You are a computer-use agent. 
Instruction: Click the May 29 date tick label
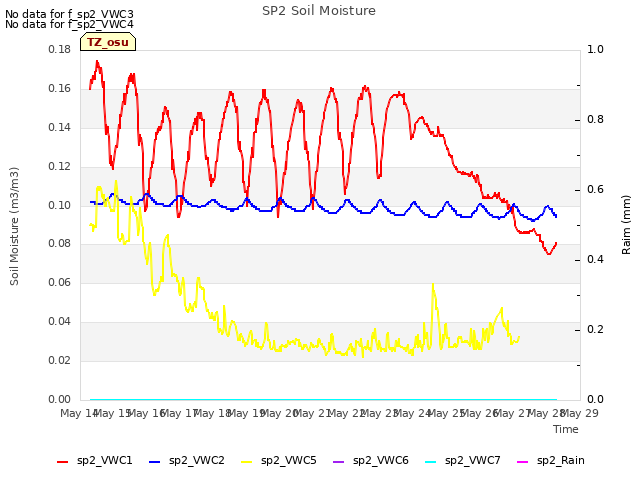(580, 413)
